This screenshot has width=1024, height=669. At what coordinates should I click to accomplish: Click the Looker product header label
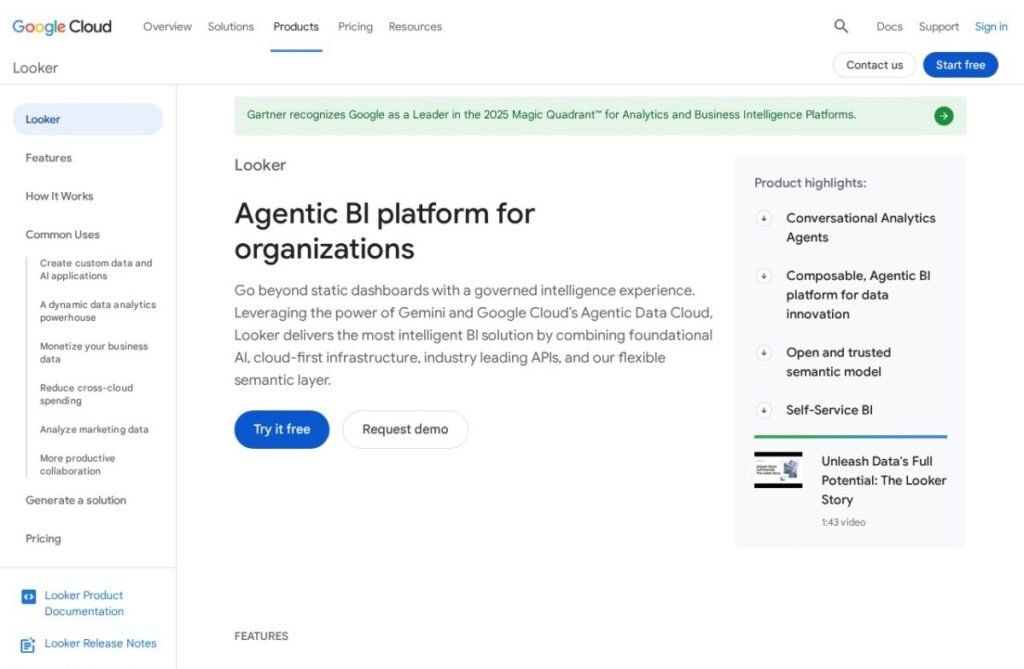tap(35, 68)
